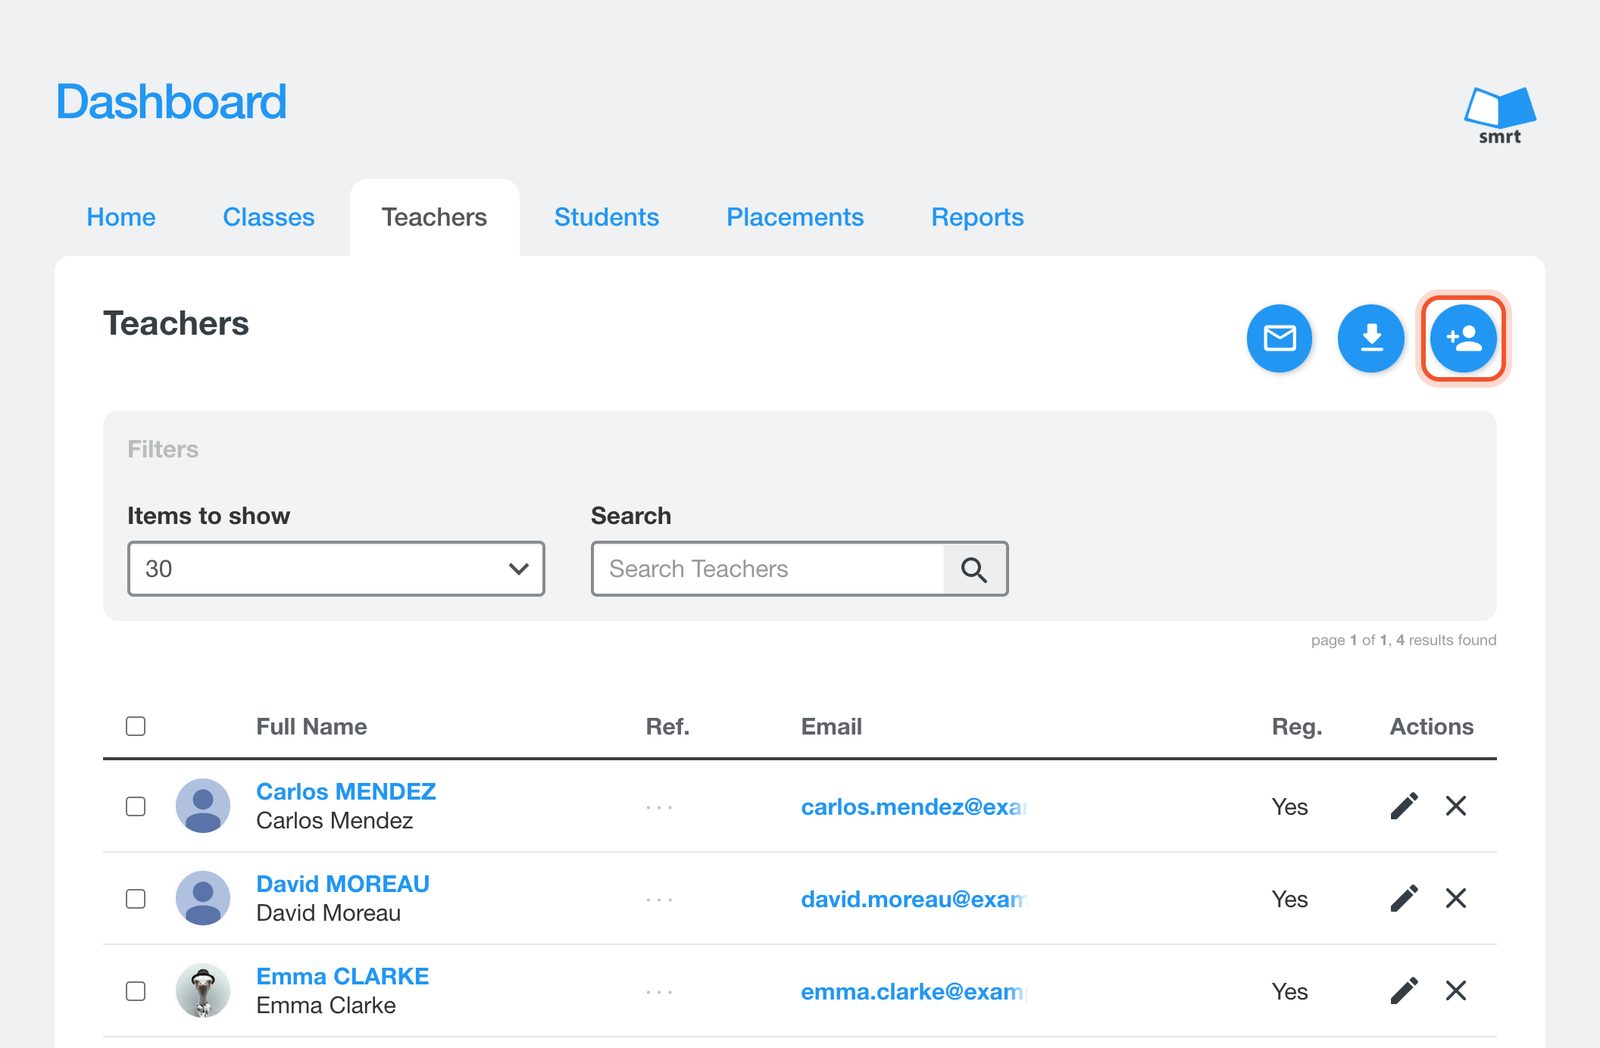This screenshot has width=1600, height=1048.
Task: Click Emma Clarke profile photo
Action: click(x=203, y=991)
